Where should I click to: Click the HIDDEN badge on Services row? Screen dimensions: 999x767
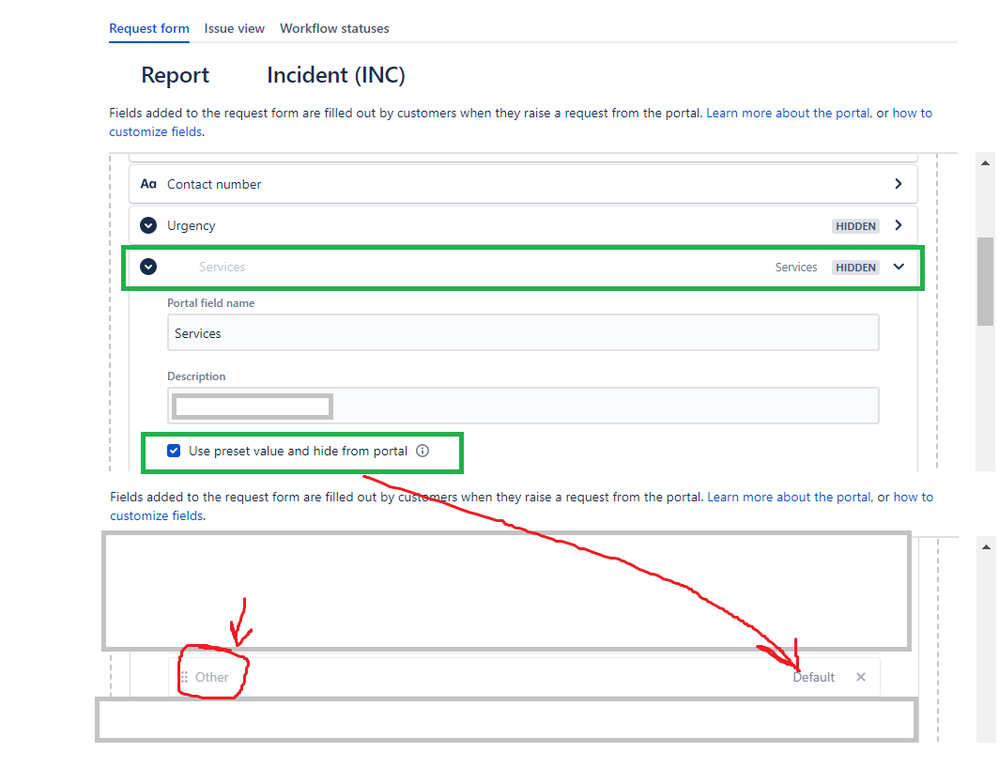pyautogui.click(x=856, y=268)
